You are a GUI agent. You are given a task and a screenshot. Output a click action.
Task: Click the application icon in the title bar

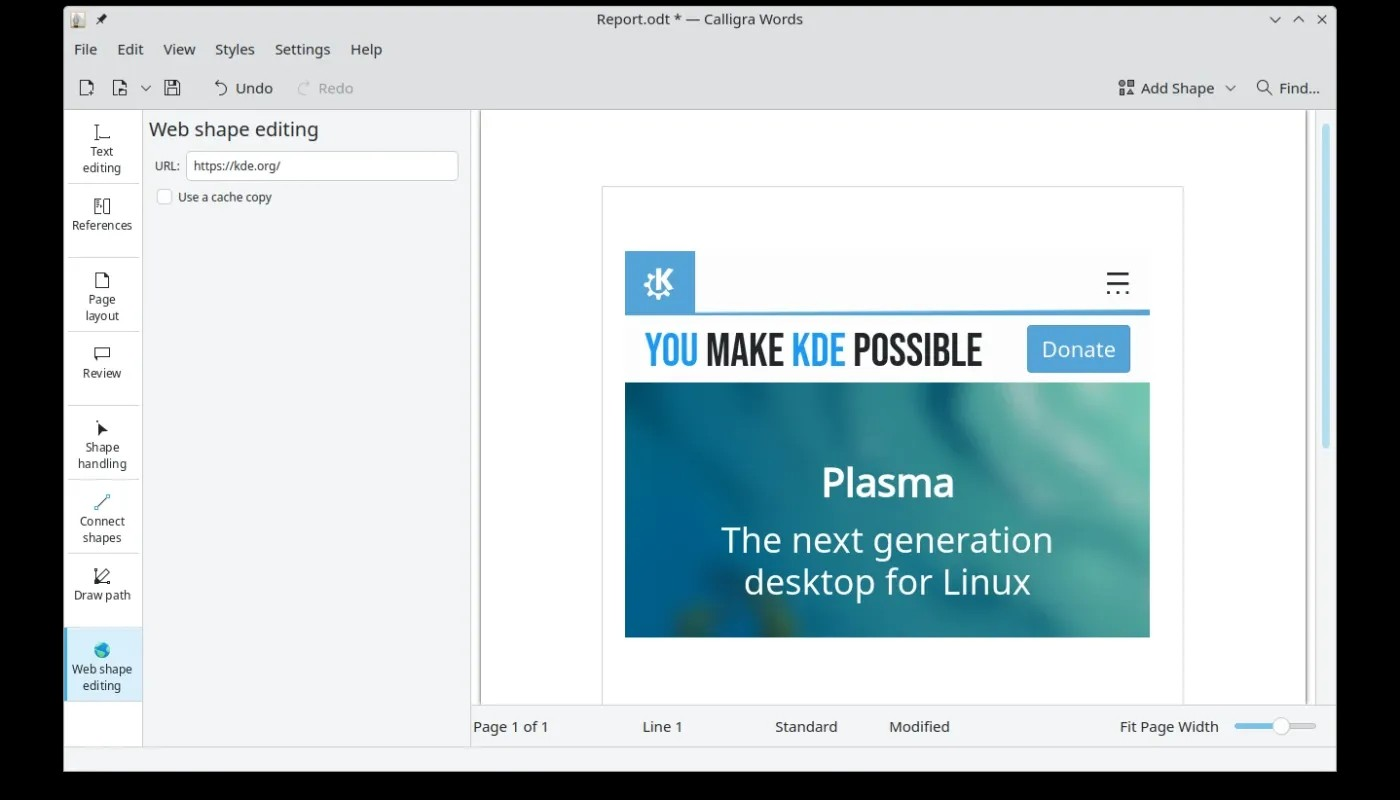point(78,19)
